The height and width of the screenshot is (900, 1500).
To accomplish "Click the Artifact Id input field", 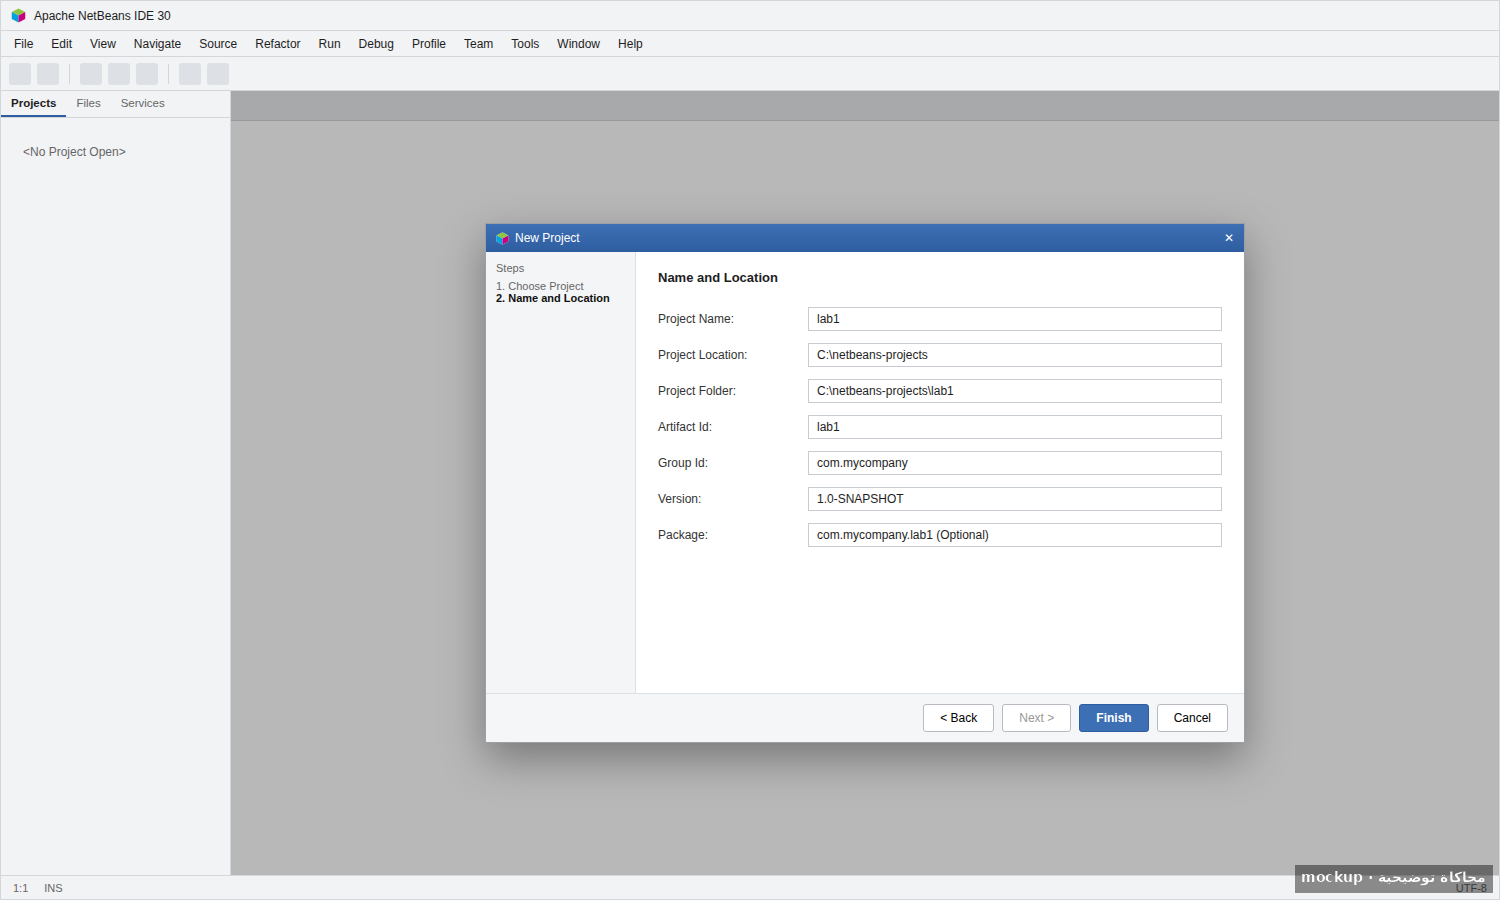I will (x=1015, y=427).
